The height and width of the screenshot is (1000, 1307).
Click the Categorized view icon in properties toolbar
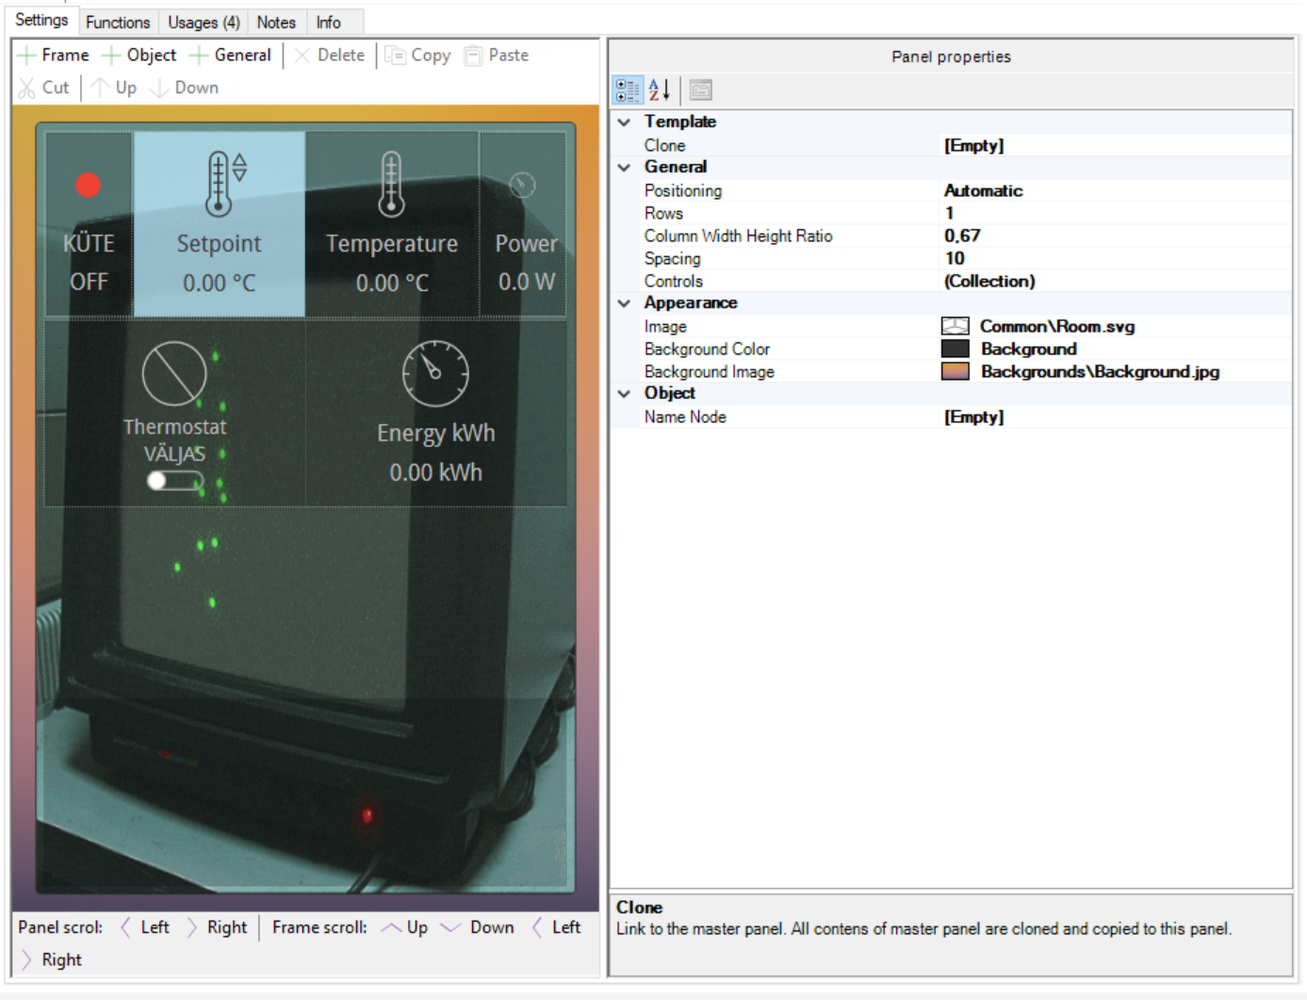[627, 90]
